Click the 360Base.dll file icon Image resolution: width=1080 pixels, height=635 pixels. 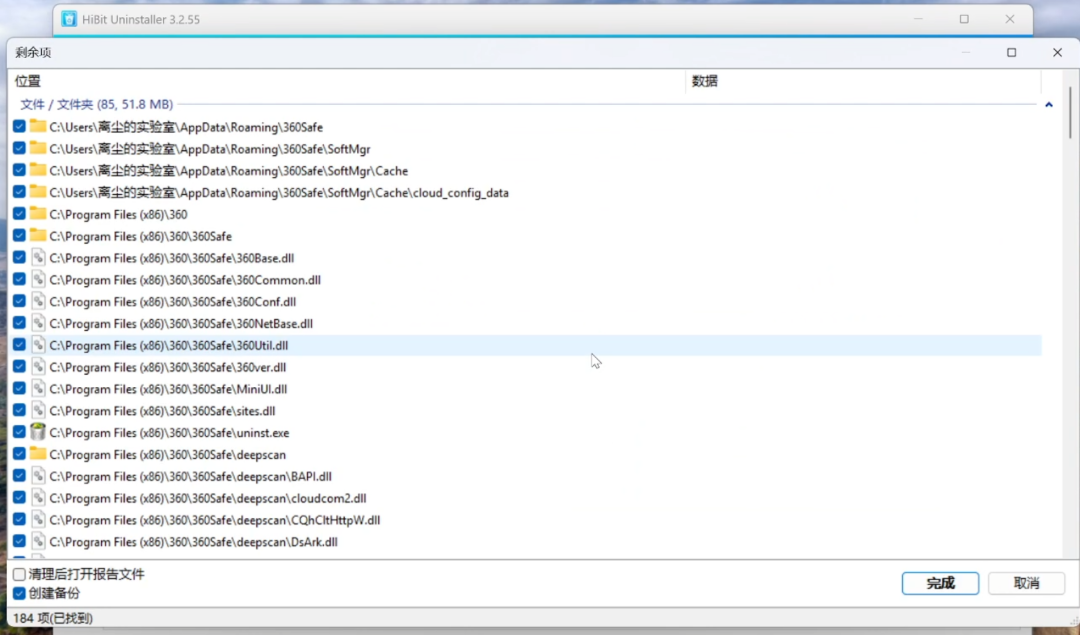tap(38, 258)
